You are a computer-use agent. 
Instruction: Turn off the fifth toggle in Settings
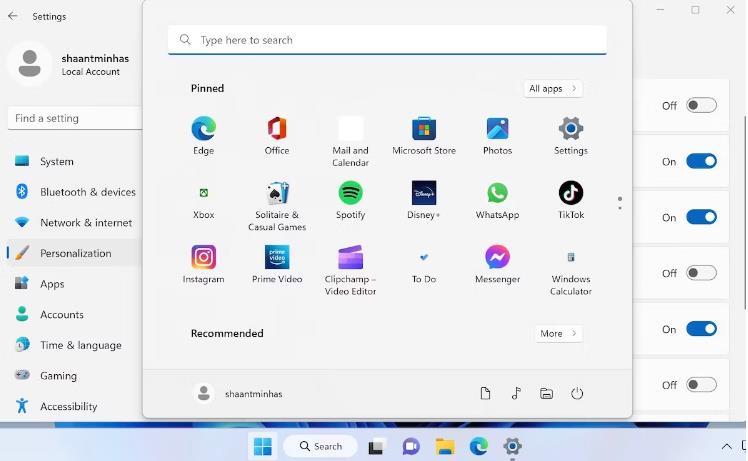click(701, 329)
